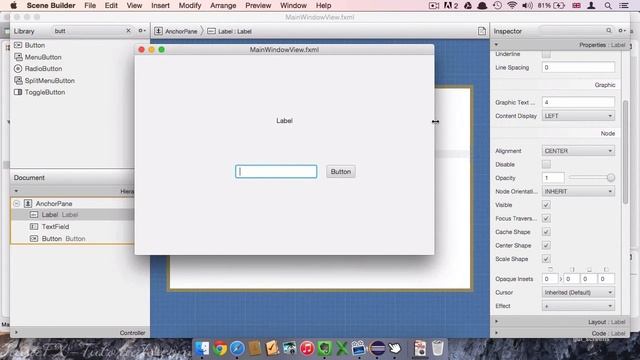Expand the Layout section in Inspector
This screenshot has width=640, height=360.
[496, 322]
